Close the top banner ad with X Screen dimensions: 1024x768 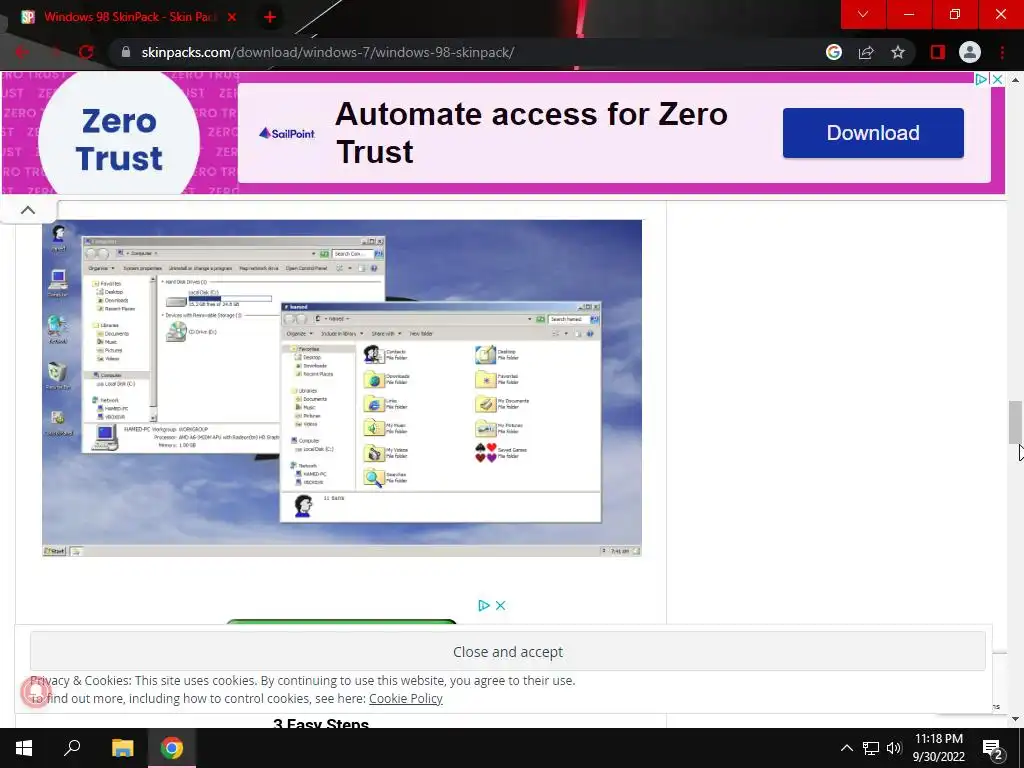coord(997,79)
